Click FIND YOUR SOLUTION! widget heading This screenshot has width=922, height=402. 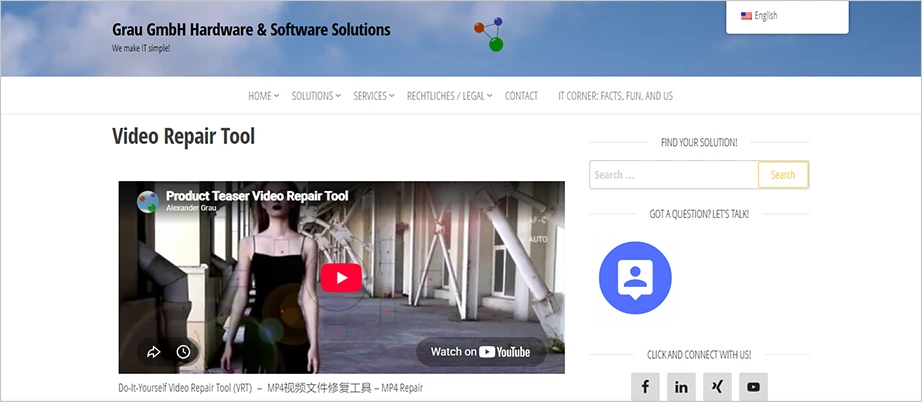tap(699, 142)
